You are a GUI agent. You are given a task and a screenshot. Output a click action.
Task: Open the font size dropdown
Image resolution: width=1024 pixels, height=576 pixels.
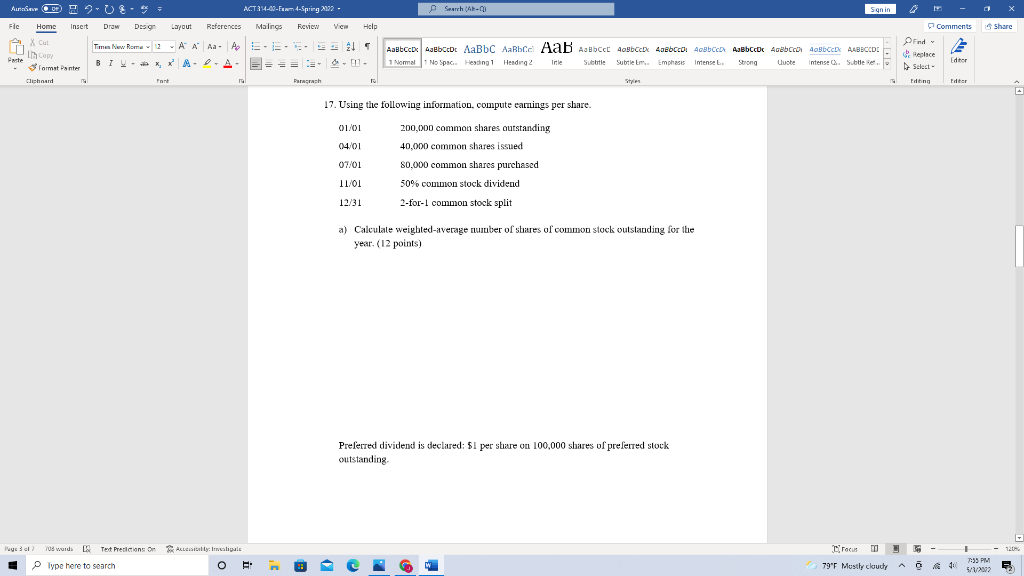coord(172,46)
